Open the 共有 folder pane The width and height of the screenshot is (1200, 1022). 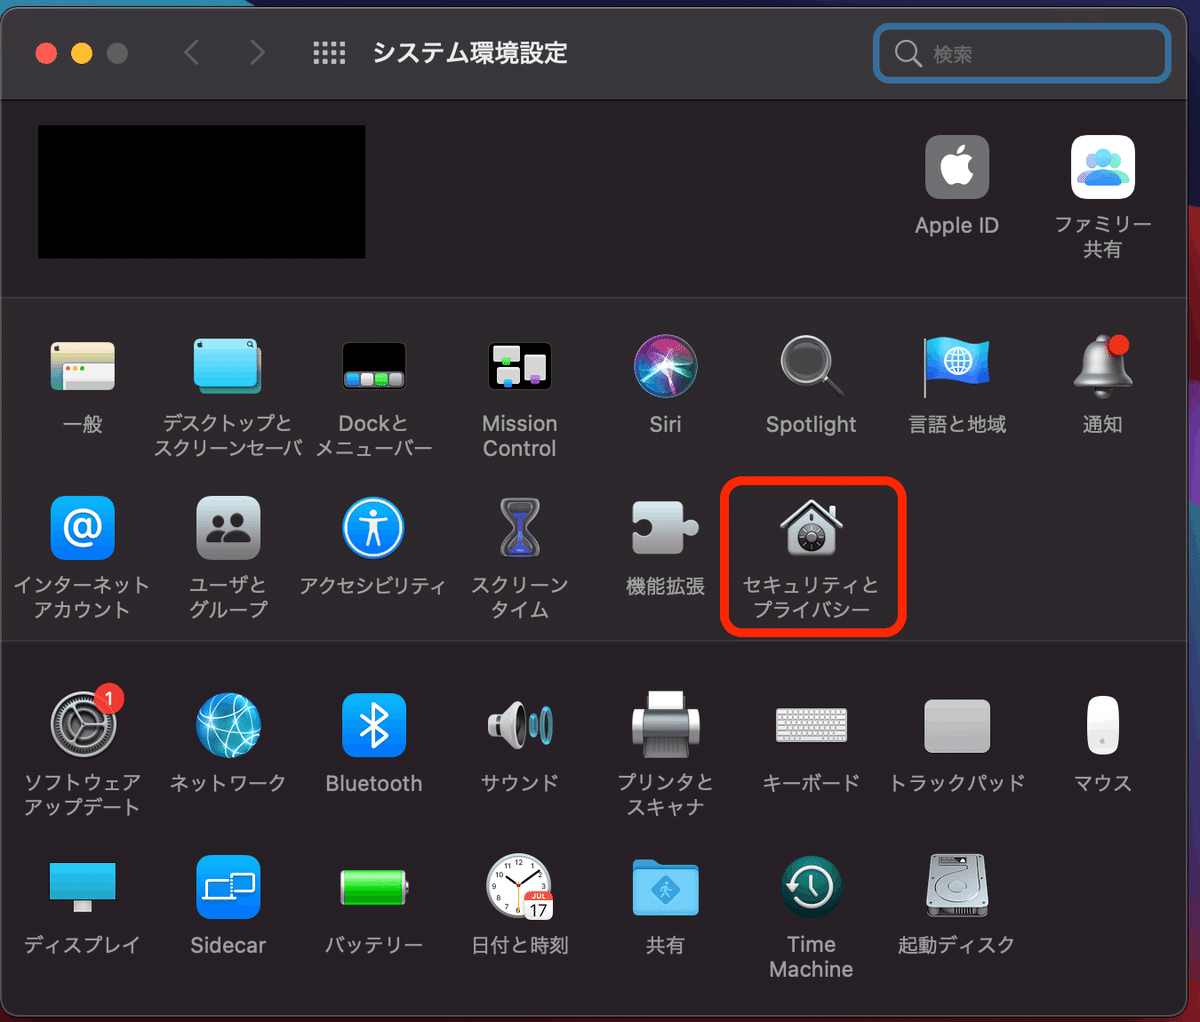pyautogui.click(x=665, y=887)
